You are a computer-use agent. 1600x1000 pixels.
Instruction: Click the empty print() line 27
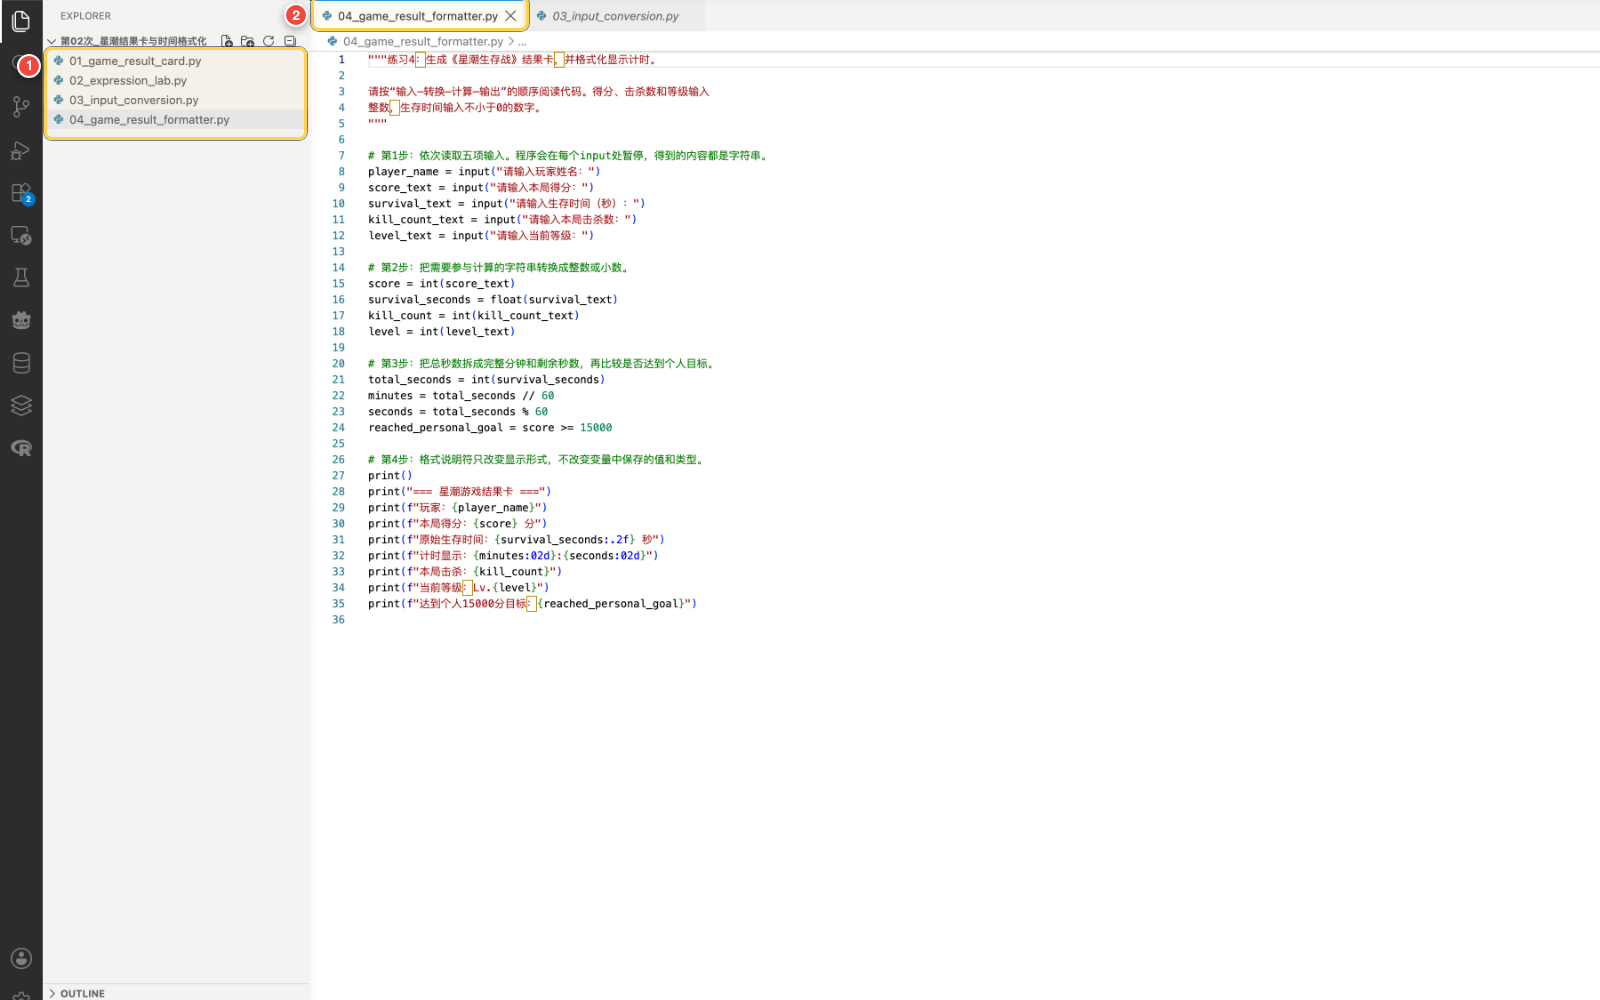click(x=390, y=476)
